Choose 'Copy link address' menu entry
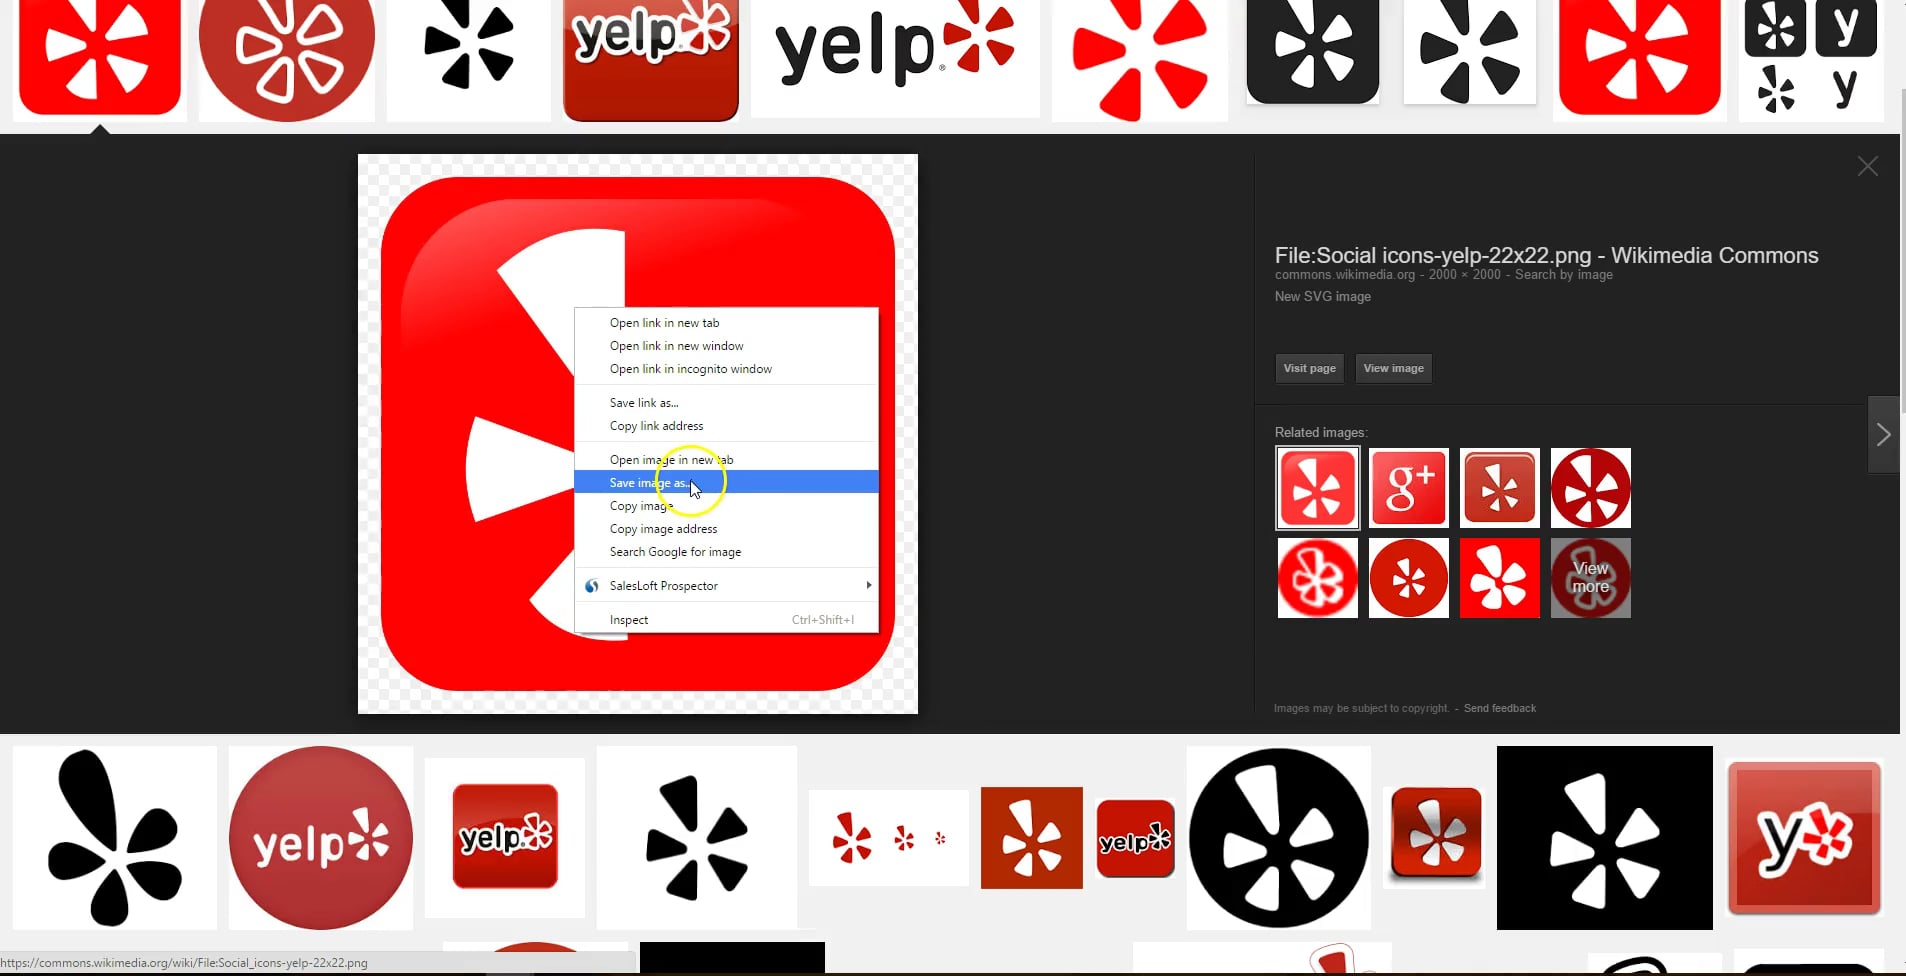 (x=726, y=425)
